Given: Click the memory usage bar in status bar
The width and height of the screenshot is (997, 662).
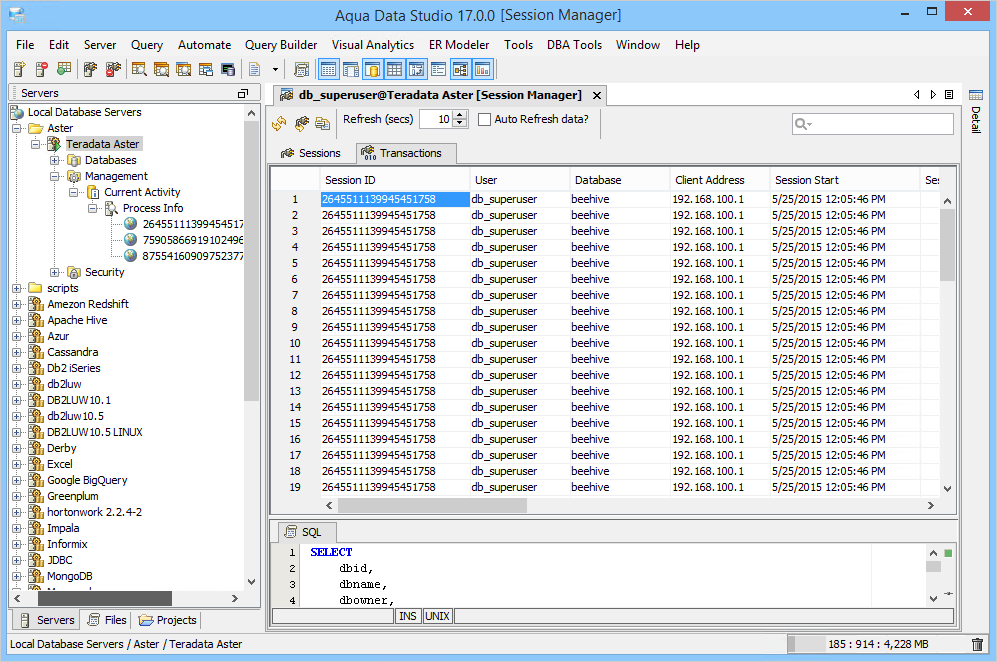Looking at the screenshot, I should tap(877, 644).
